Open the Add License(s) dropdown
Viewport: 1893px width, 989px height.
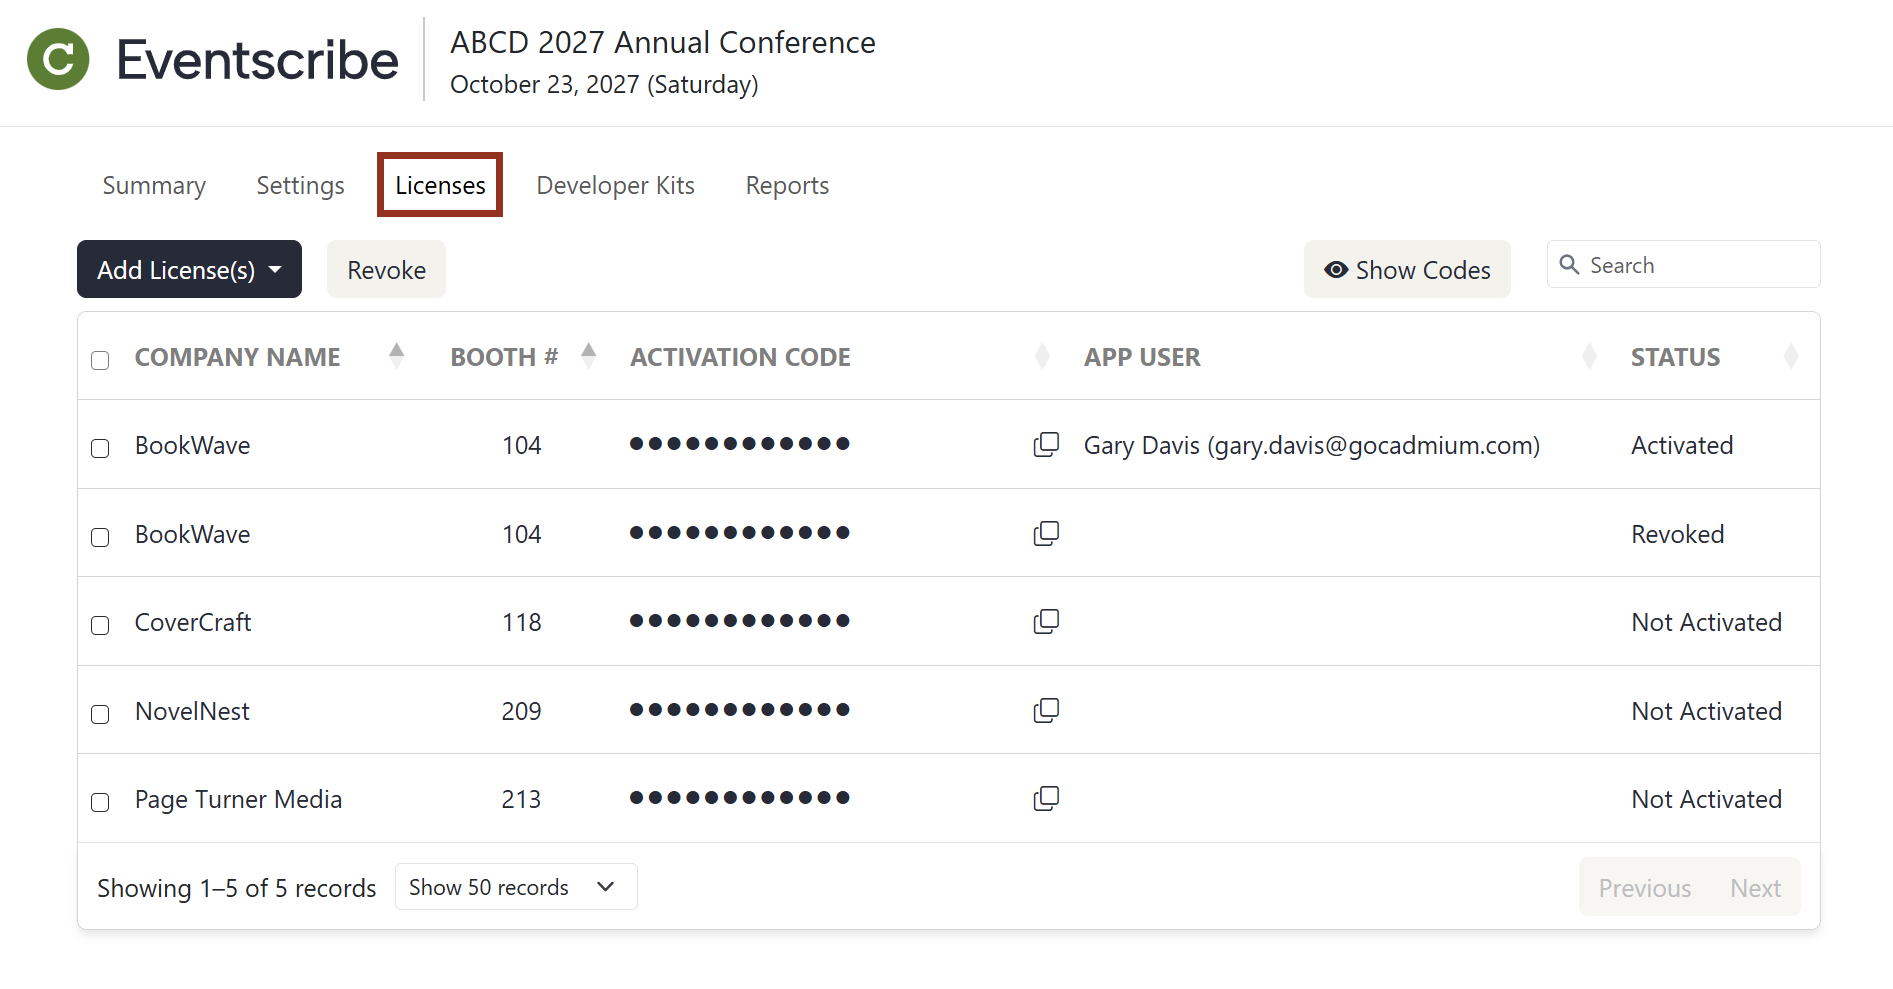click(x=189, y=269)
